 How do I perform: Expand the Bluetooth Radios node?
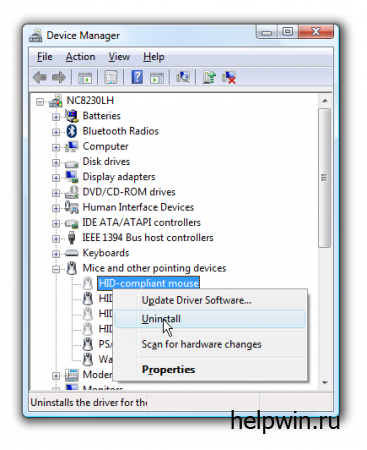(x=56, y=132)
